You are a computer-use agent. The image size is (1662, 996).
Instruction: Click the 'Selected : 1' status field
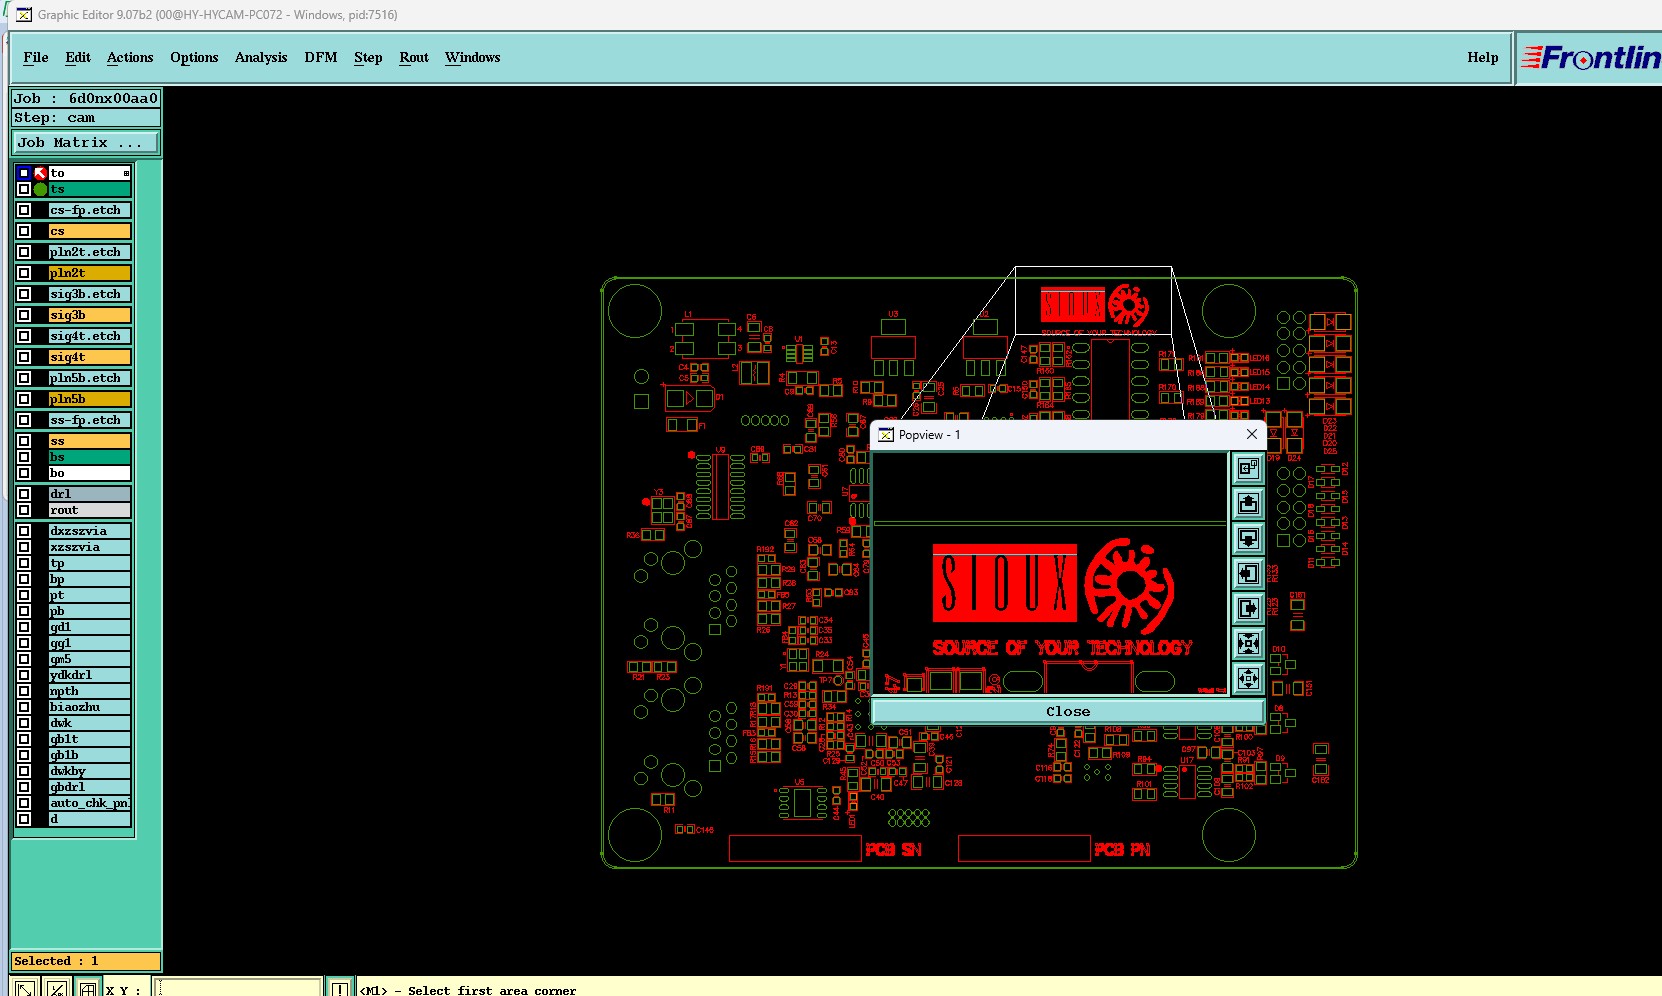(x=86, y=961)
